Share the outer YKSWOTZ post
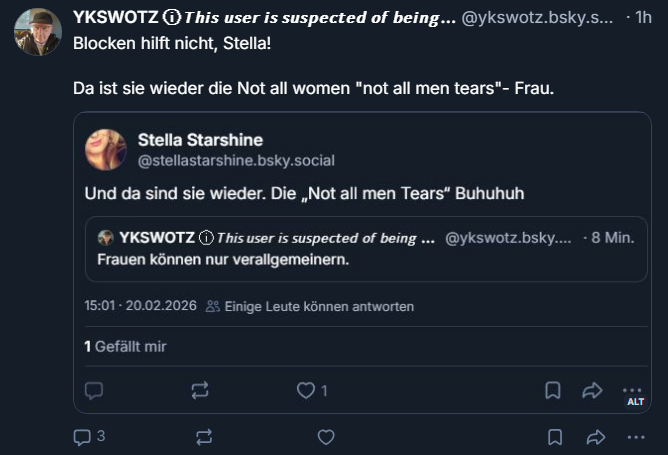 [594, 437]
